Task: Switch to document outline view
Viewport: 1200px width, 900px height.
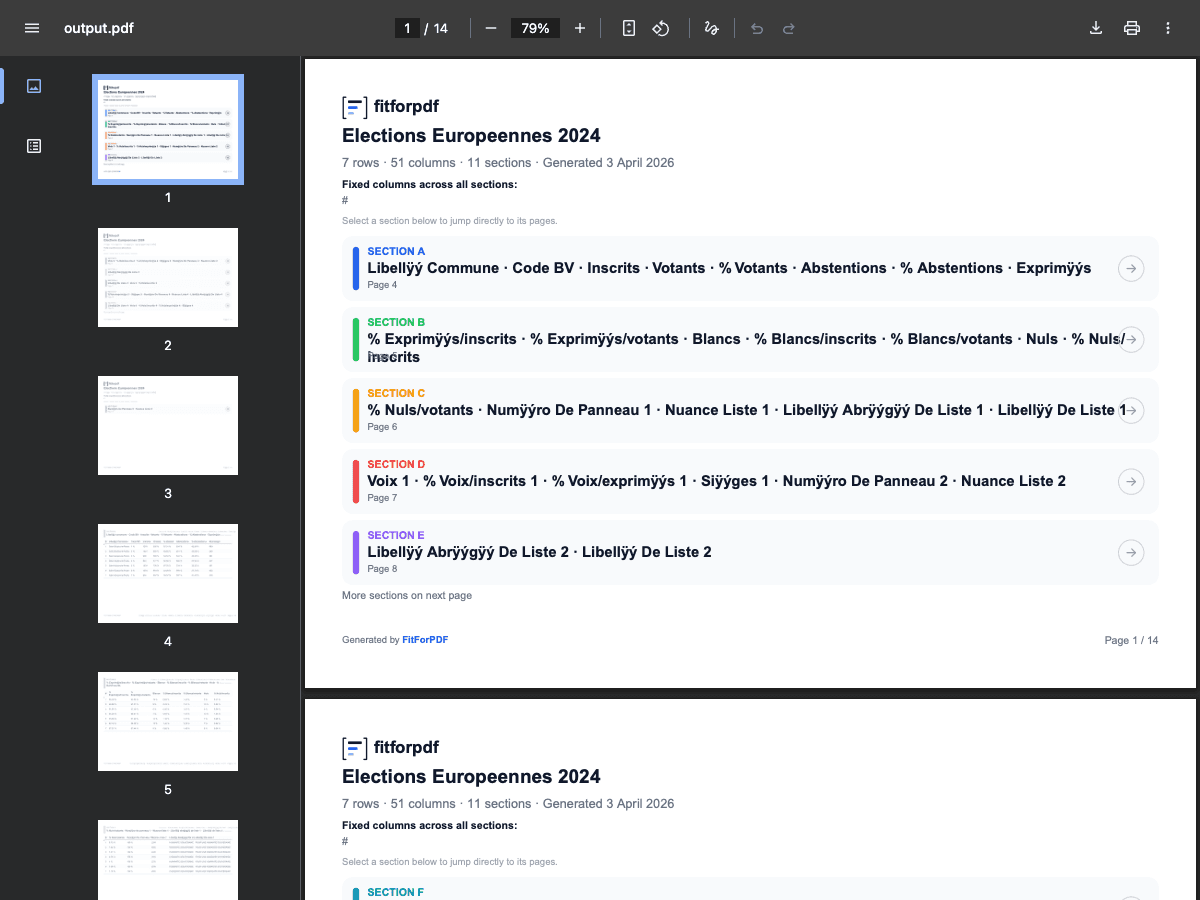Action: pos(34,146)
